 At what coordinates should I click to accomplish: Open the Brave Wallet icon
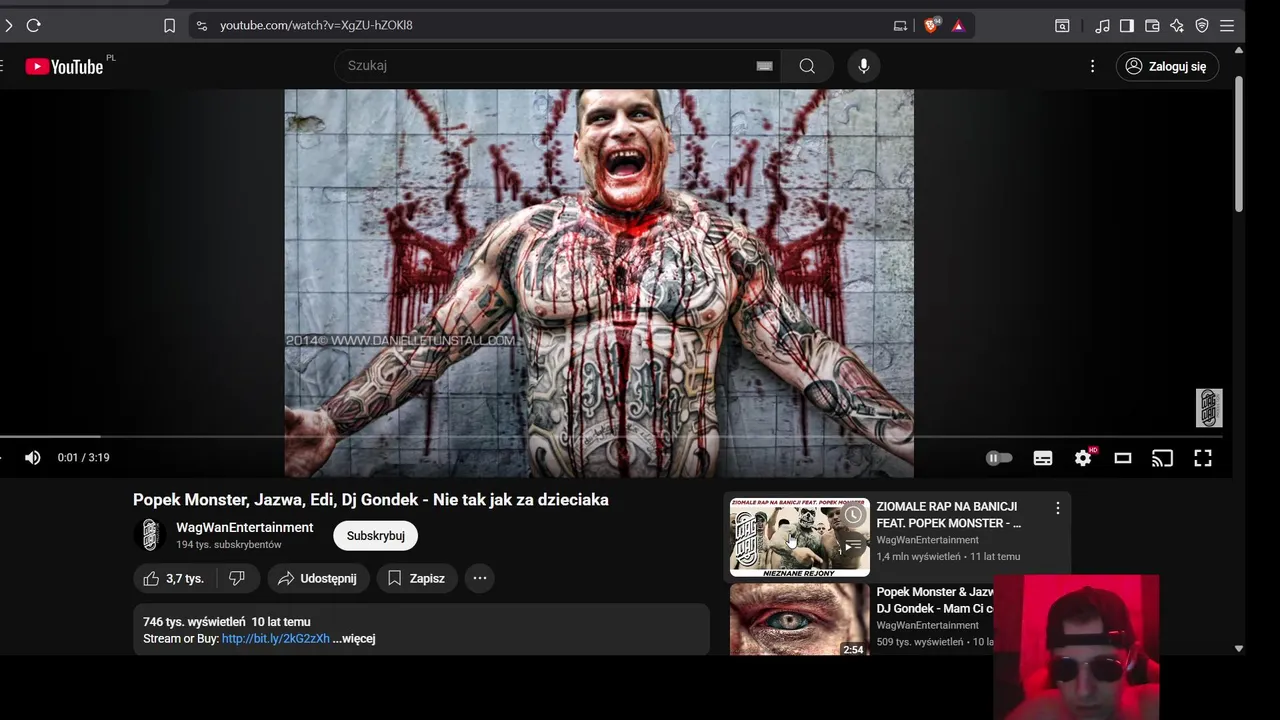tap(1152, 26)
